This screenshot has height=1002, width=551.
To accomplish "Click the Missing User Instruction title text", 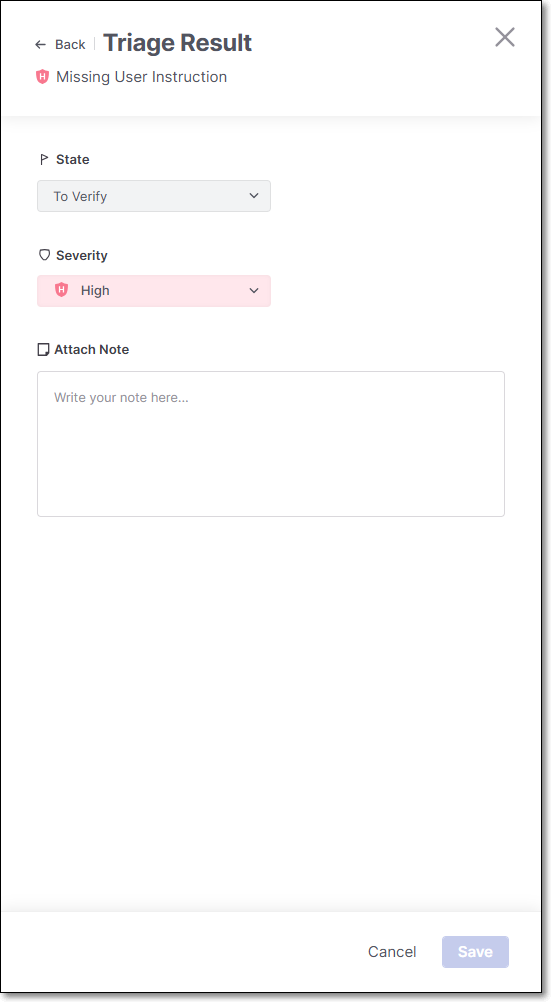I will [x=141, y=77].
